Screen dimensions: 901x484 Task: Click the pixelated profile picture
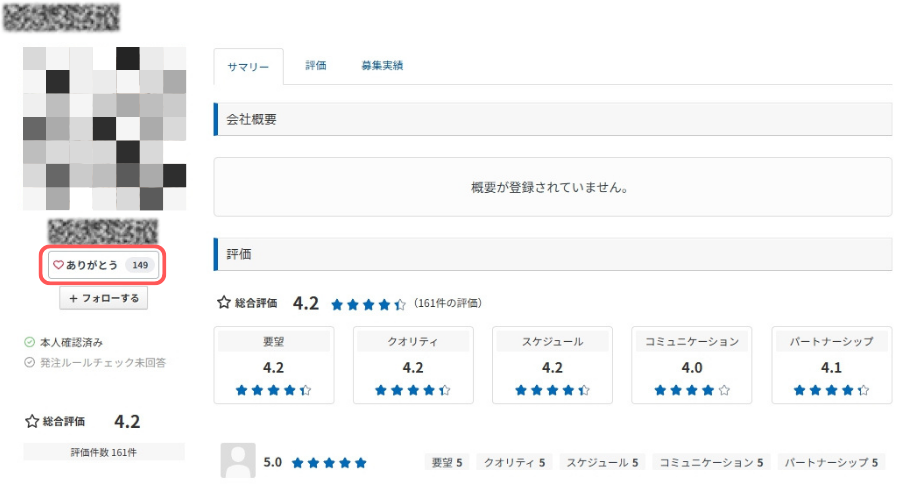click(105, 128)
